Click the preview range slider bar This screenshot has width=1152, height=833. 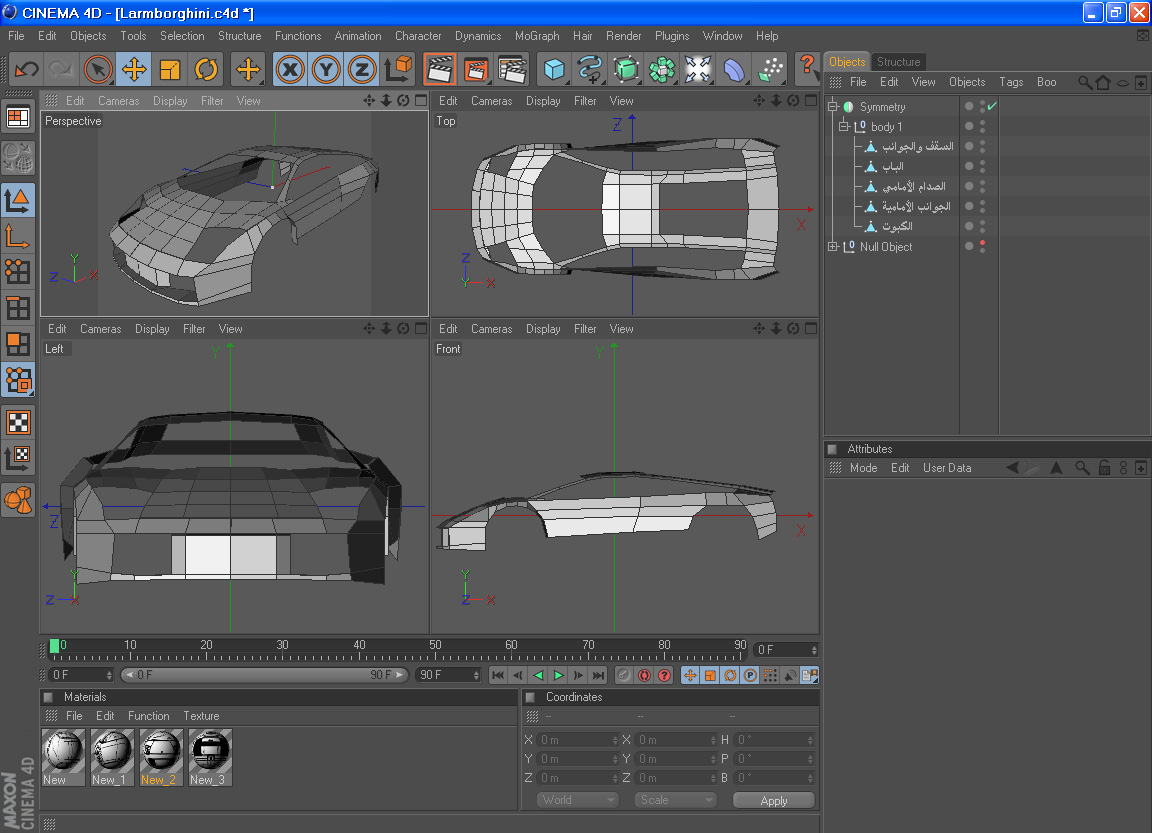pos(264,674)
